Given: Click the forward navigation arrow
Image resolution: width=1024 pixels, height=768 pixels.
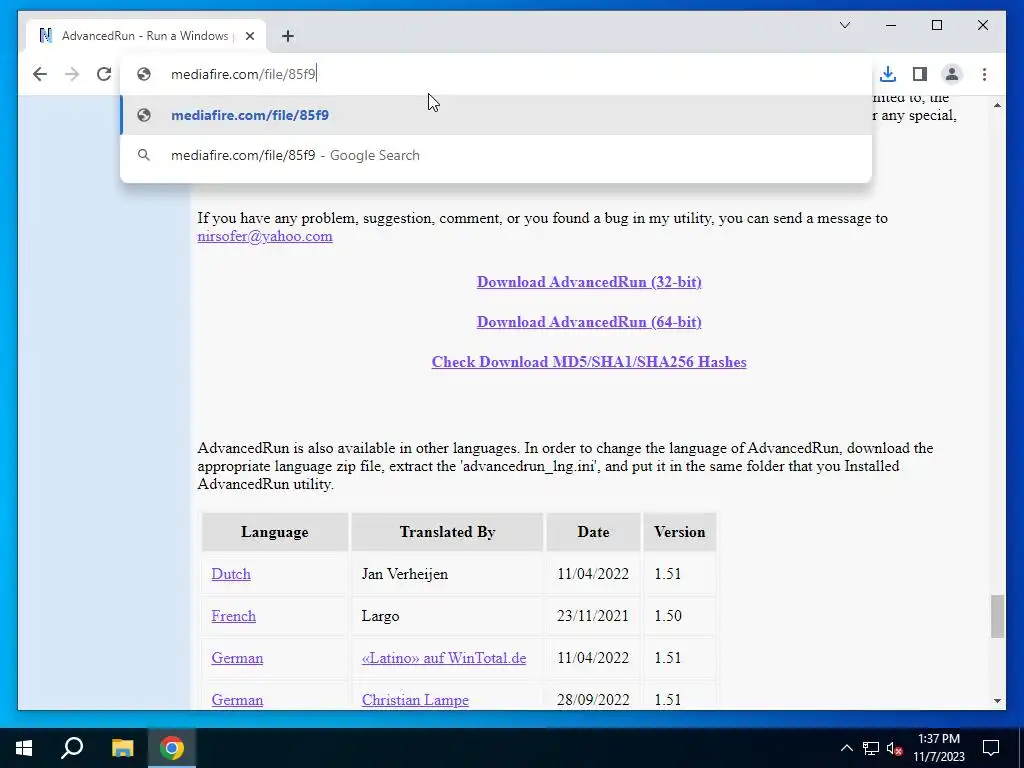Looking at the screenshot, I should tap(72, 74).
